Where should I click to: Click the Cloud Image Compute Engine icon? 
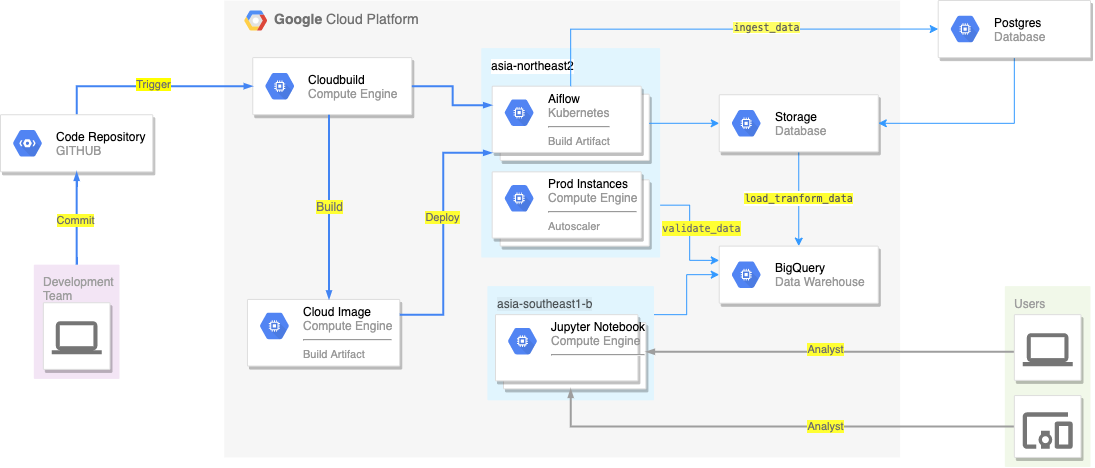tap(275, 326)
